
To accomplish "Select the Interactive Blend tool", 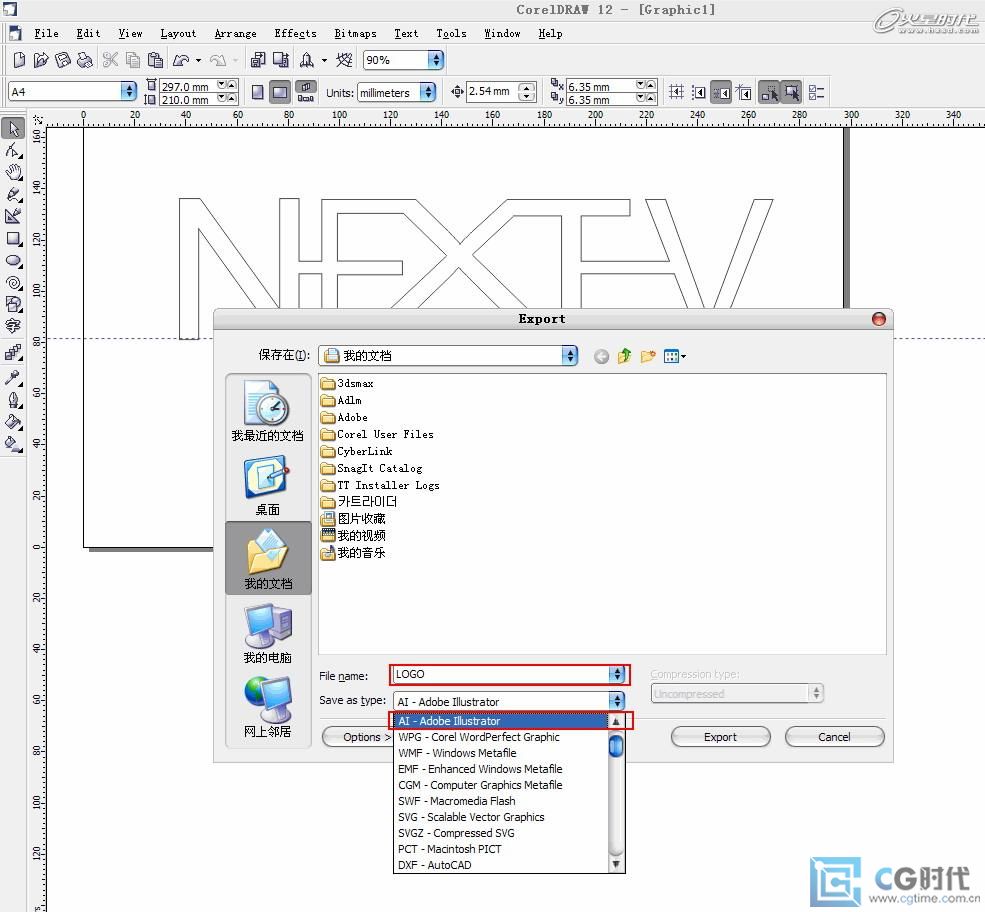I will pyautogui.click(x=13, y=352).
